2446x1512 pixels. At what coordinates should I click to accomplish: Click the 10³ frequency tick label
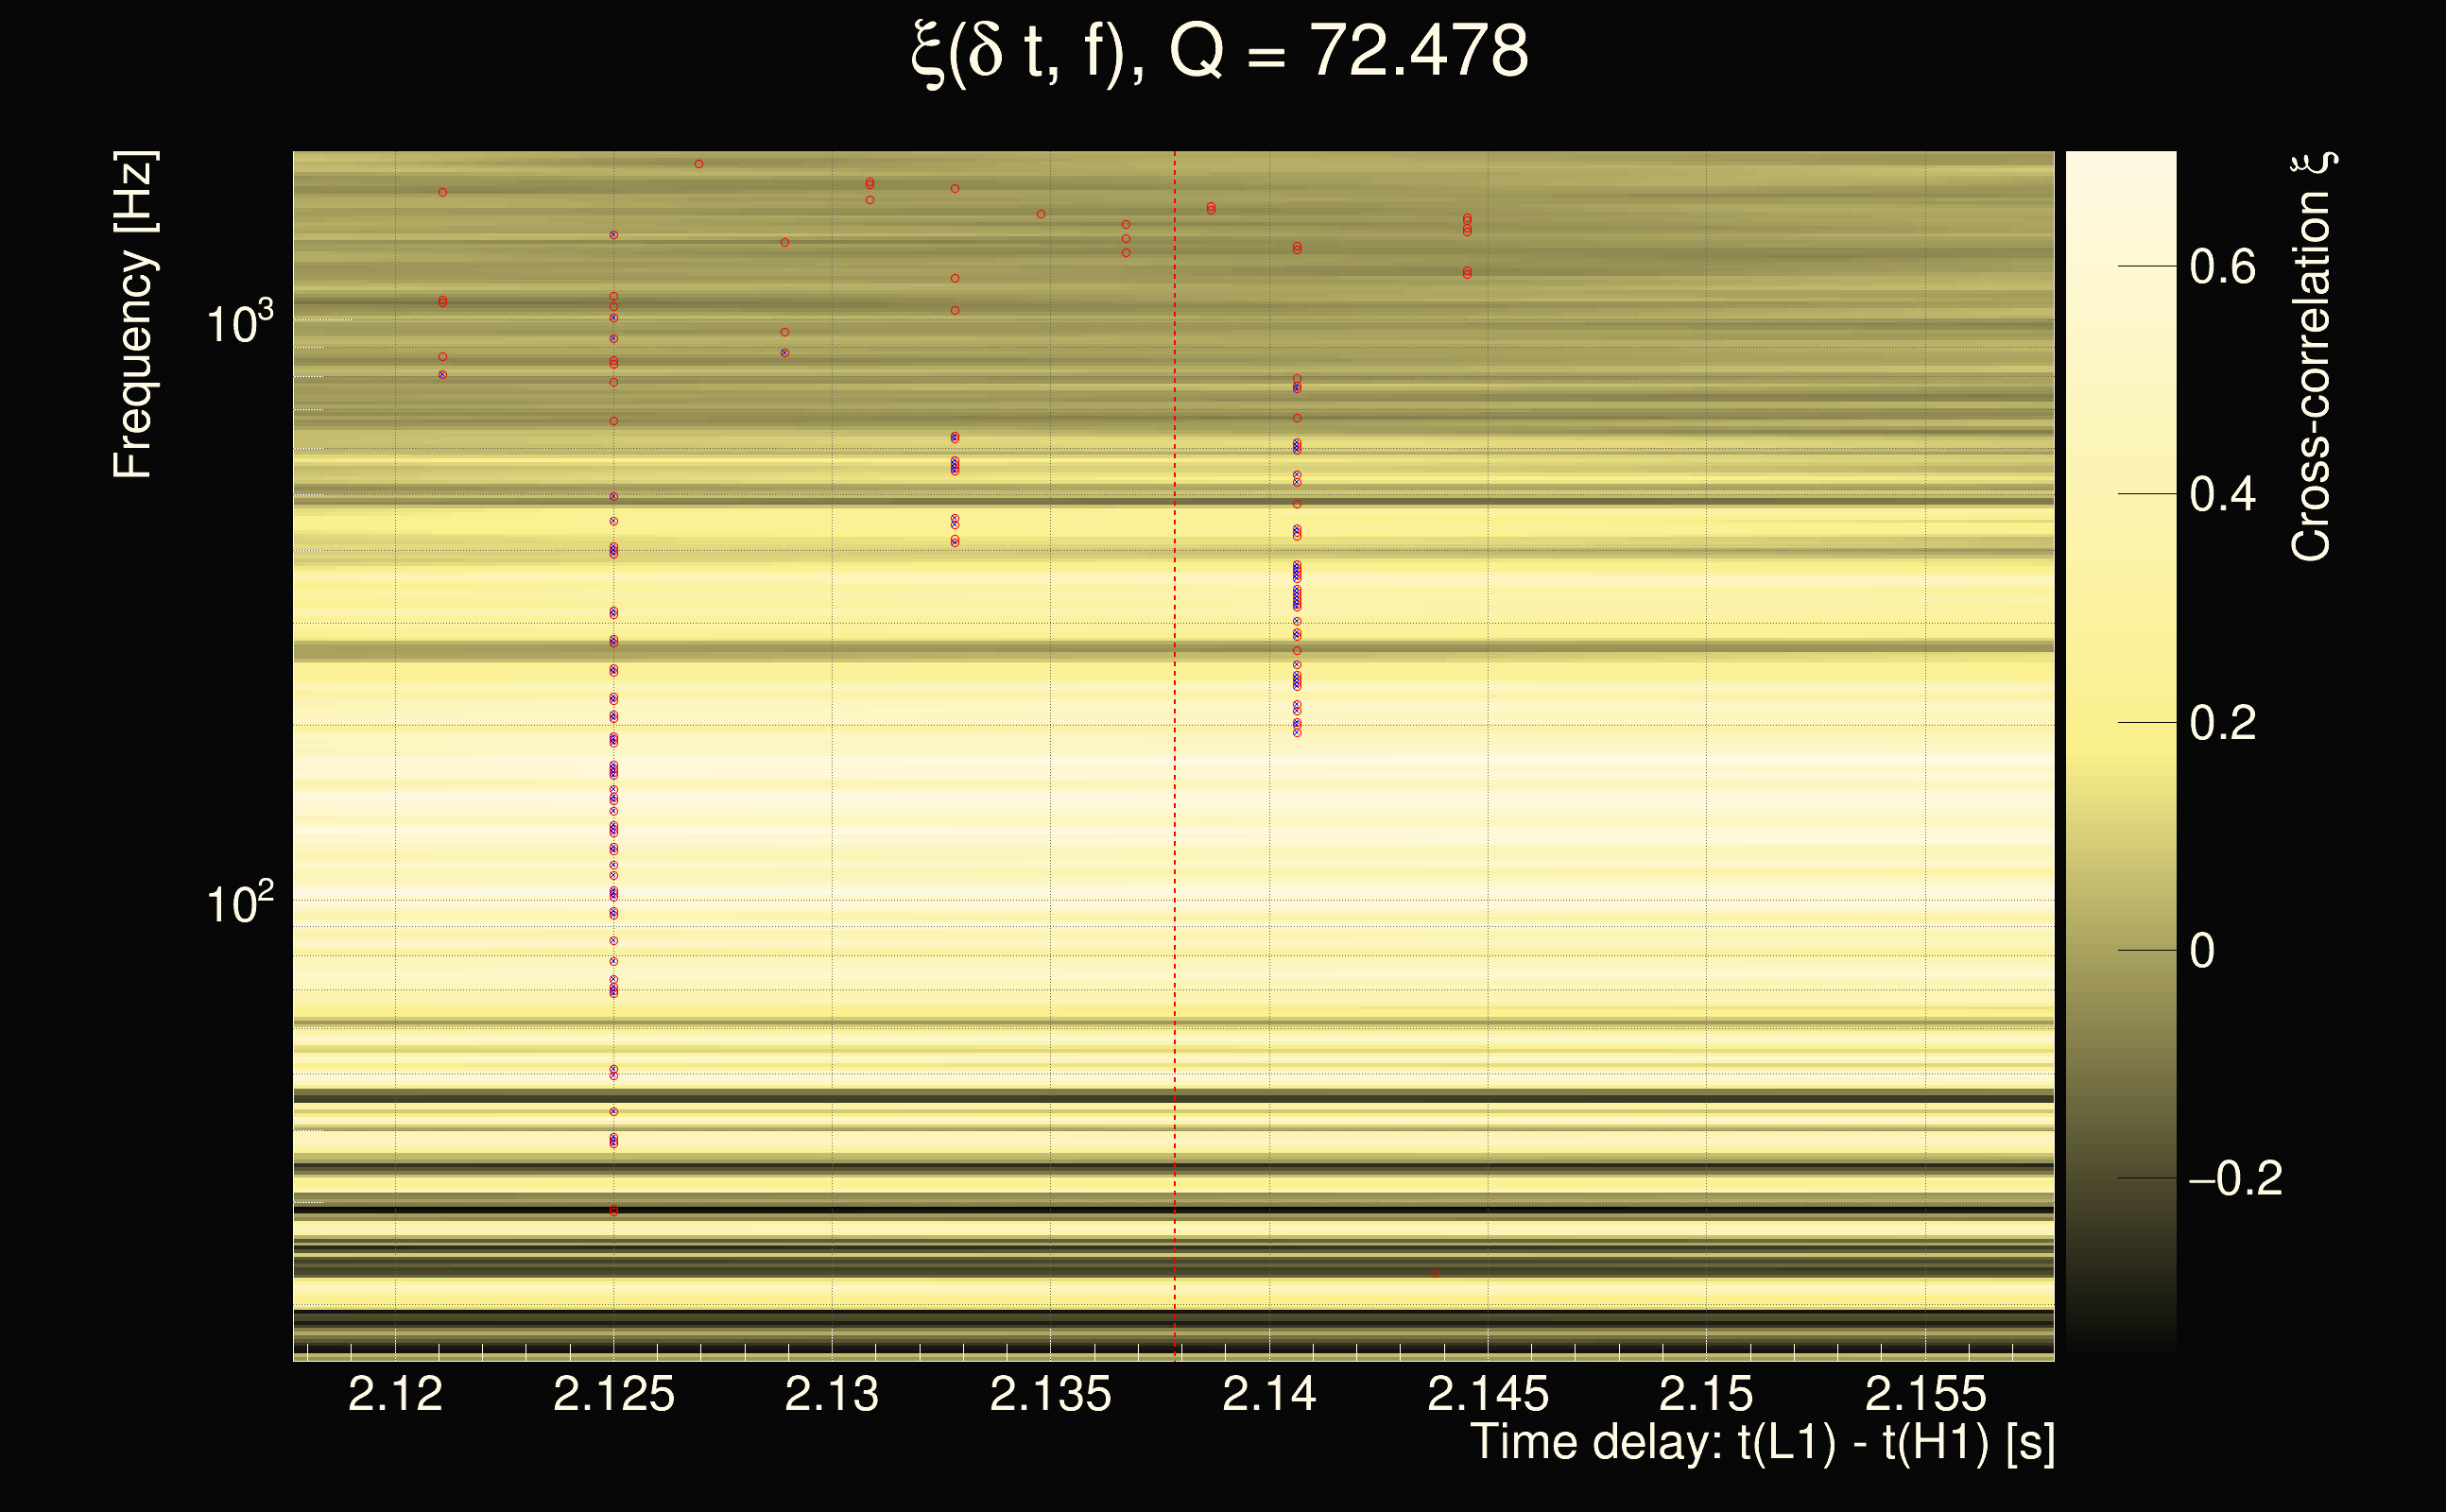pyautogui.click(x=238, y=323)
